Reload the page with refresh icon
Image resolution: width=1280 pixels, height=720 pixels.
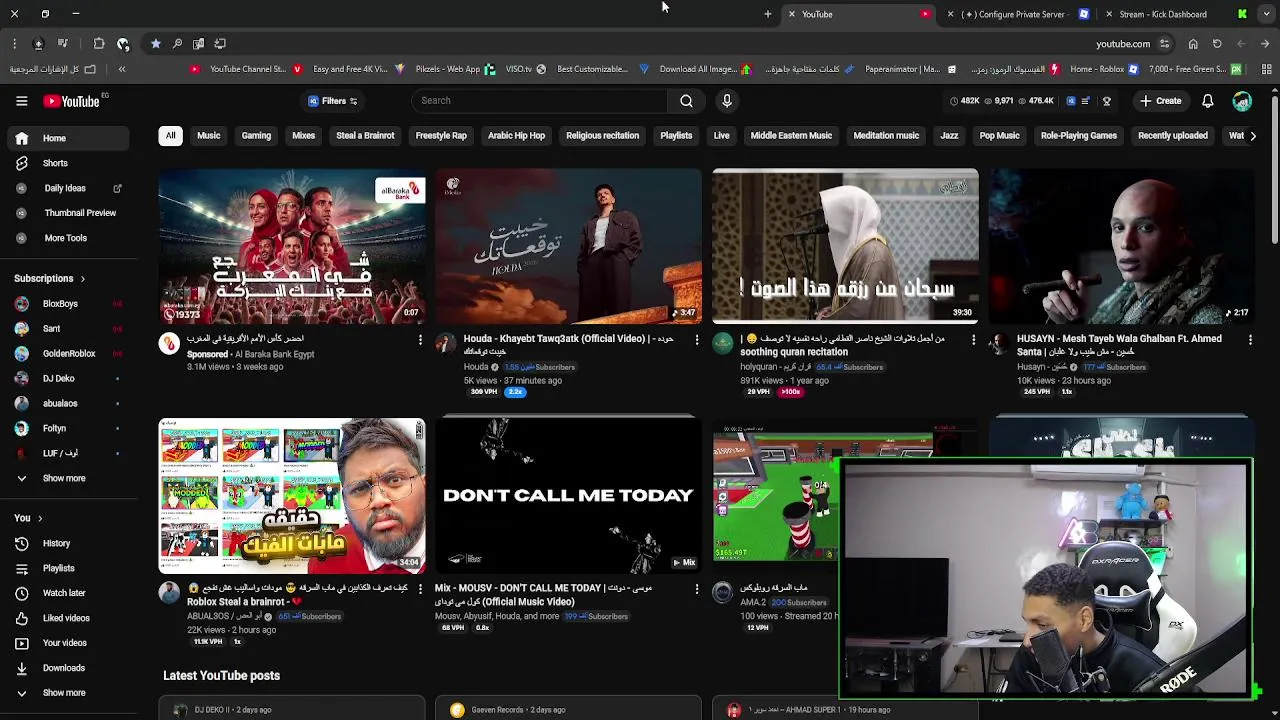(x=1217, y=44)
